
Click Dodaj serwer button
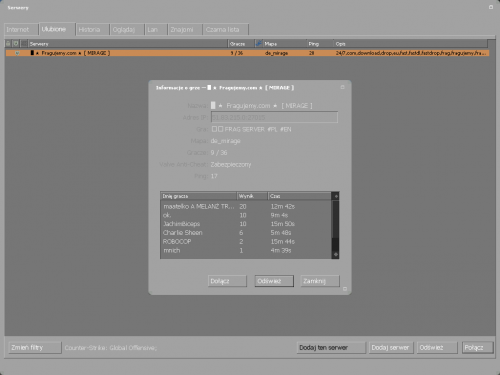click(391, 348)
